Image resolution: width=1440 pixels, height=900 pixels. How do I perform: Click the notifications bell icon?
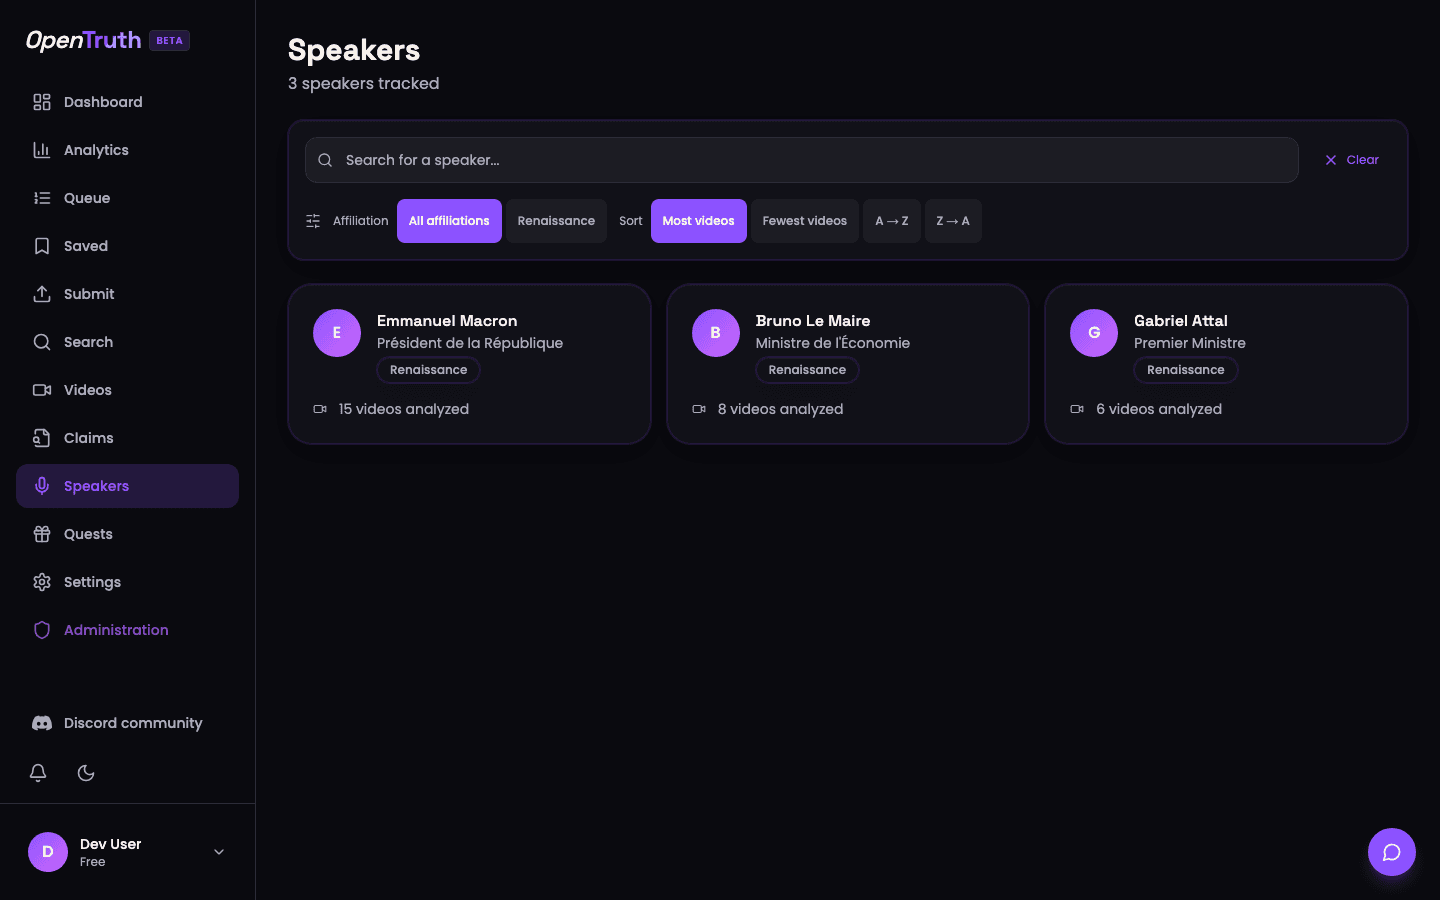pyautogui.click(x=38, y=773)
